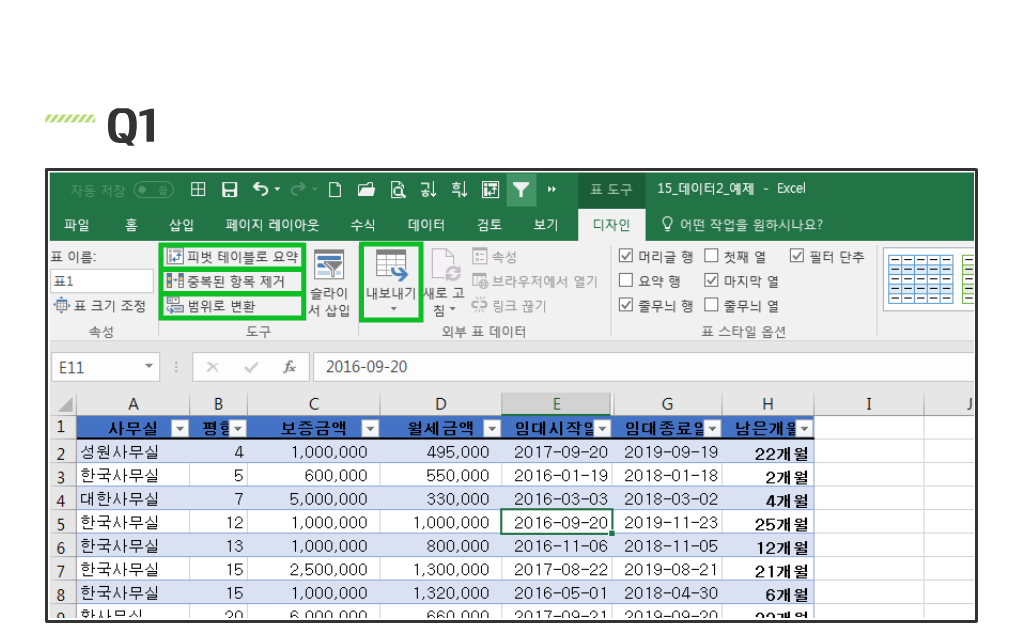Click 피벗 테이블로 요약 button

click(x=232, y=257)
